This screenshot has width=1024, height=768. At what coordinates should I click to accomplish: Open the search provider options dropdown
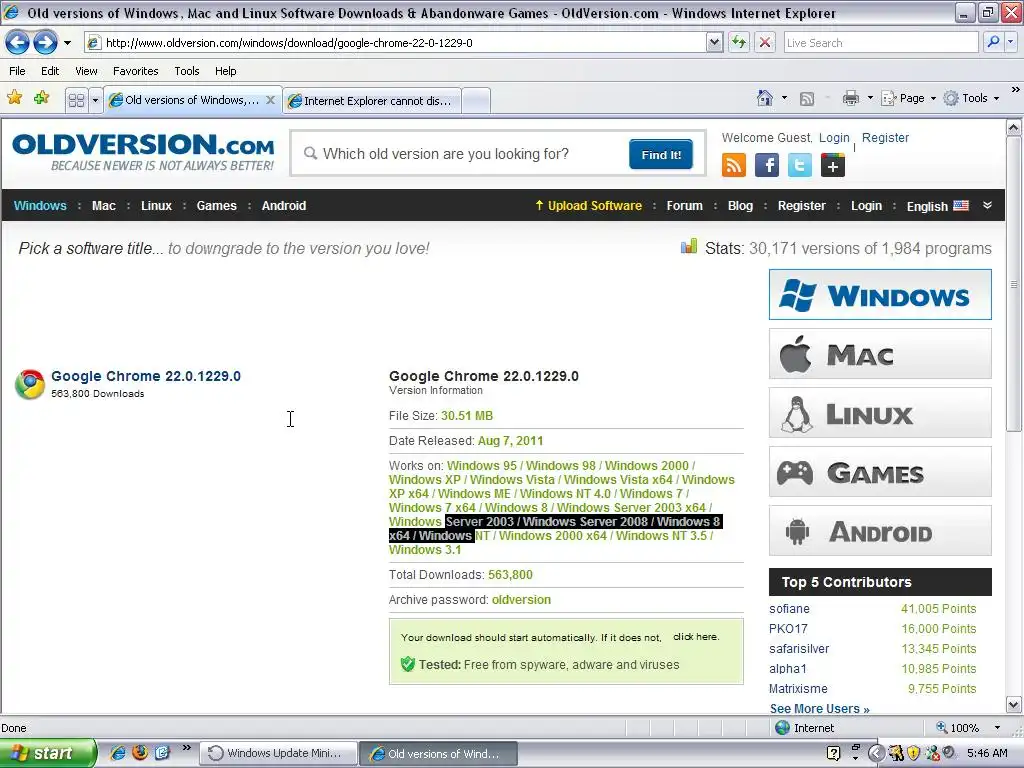(x=1010, y=42)
